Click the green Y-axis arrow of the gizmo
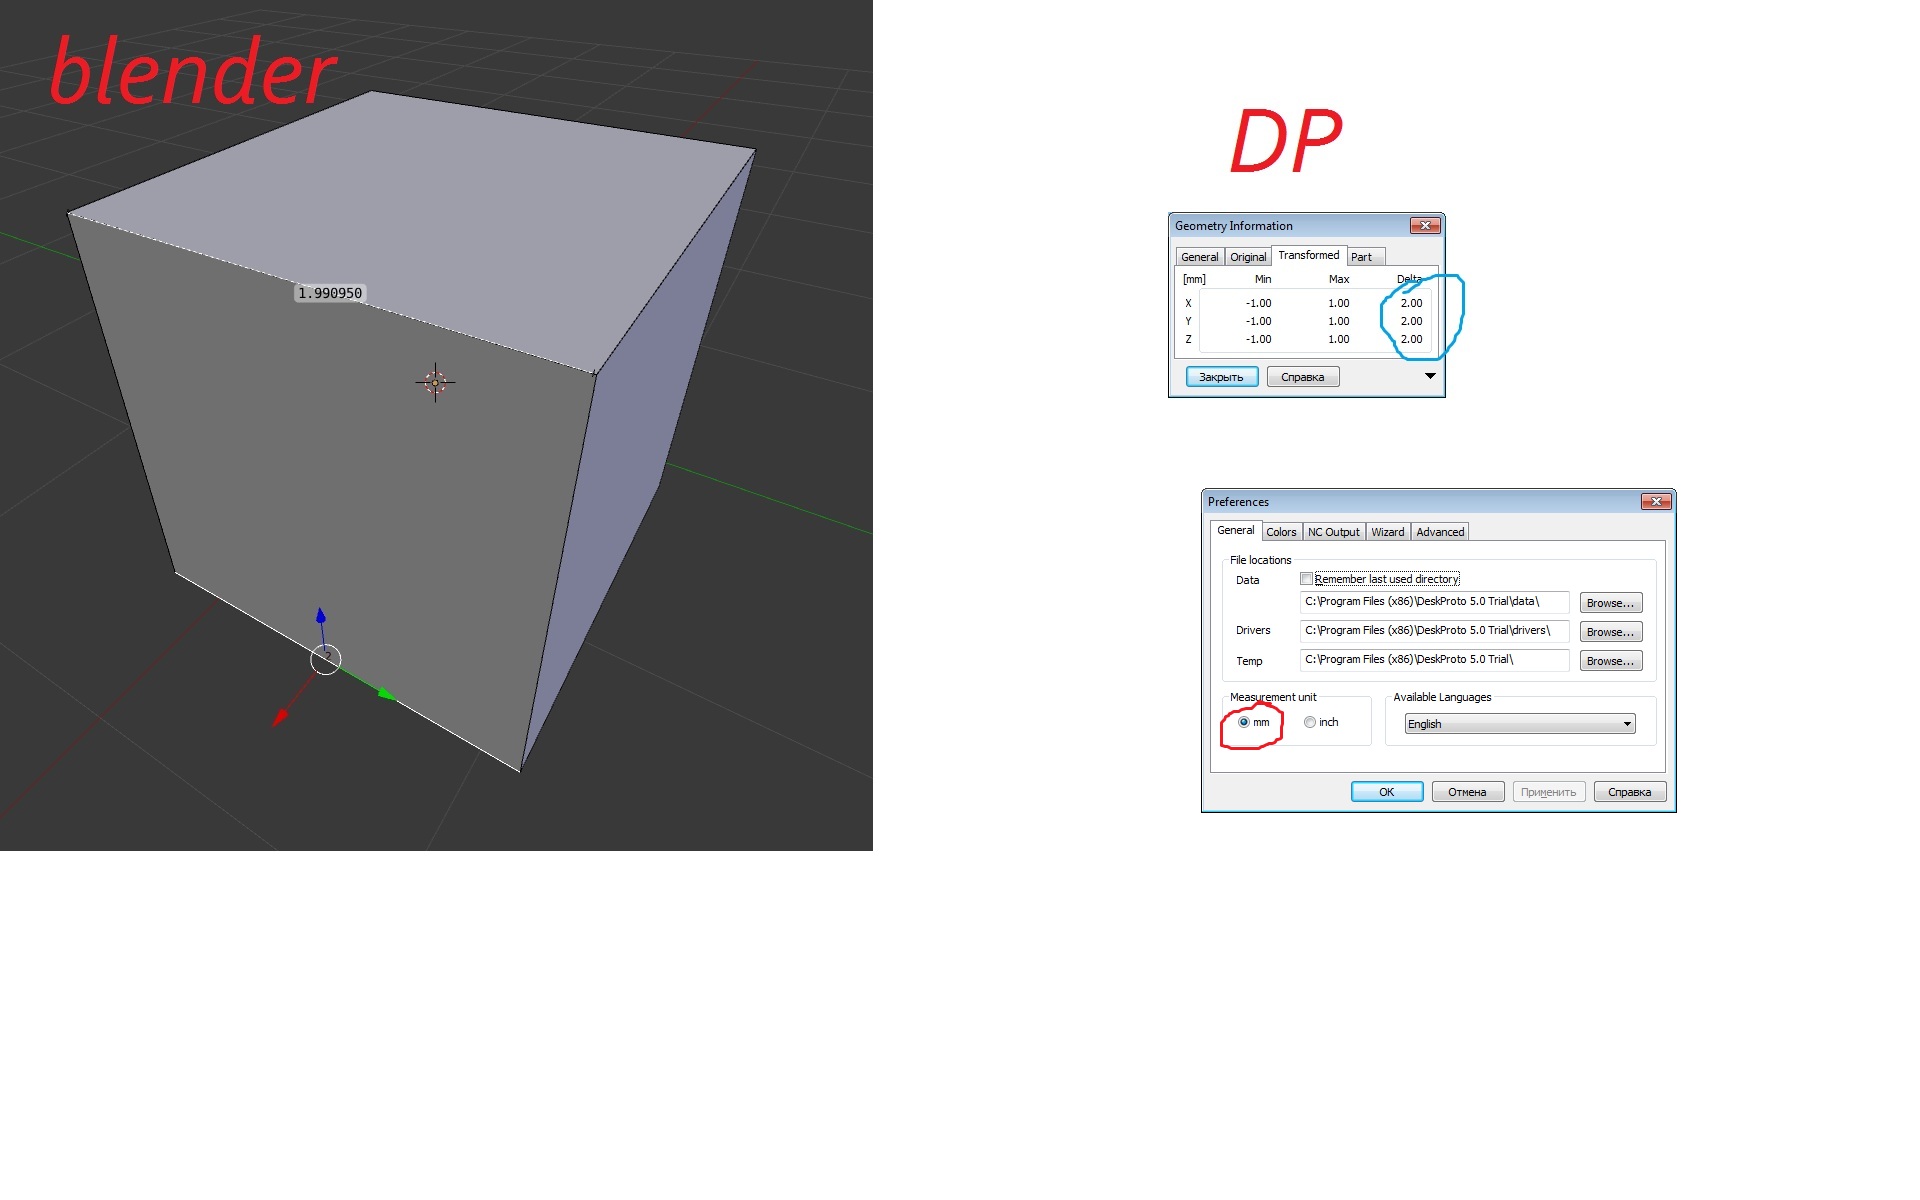This screenshot has height=1200, width=1920. [x=387, y=694]
